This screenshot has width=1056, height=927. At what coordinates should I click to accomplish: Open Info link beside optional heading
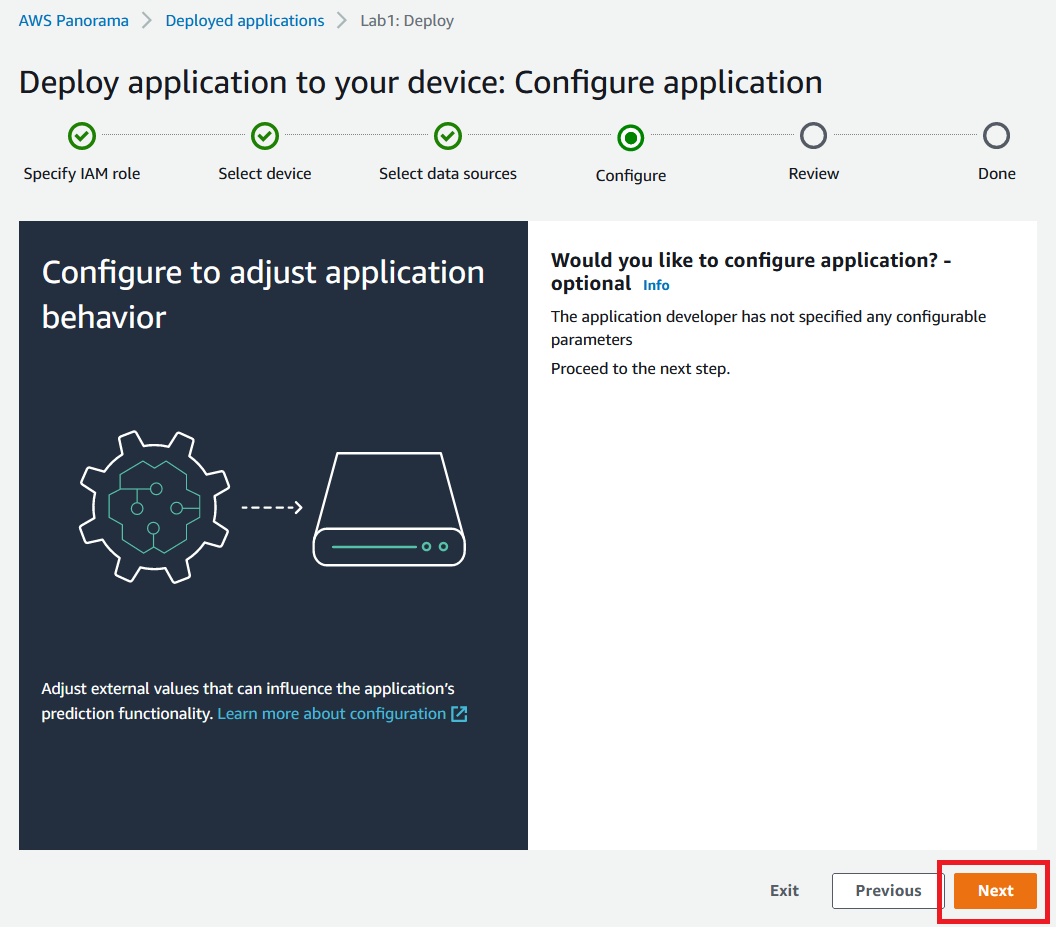coord(656,285)
